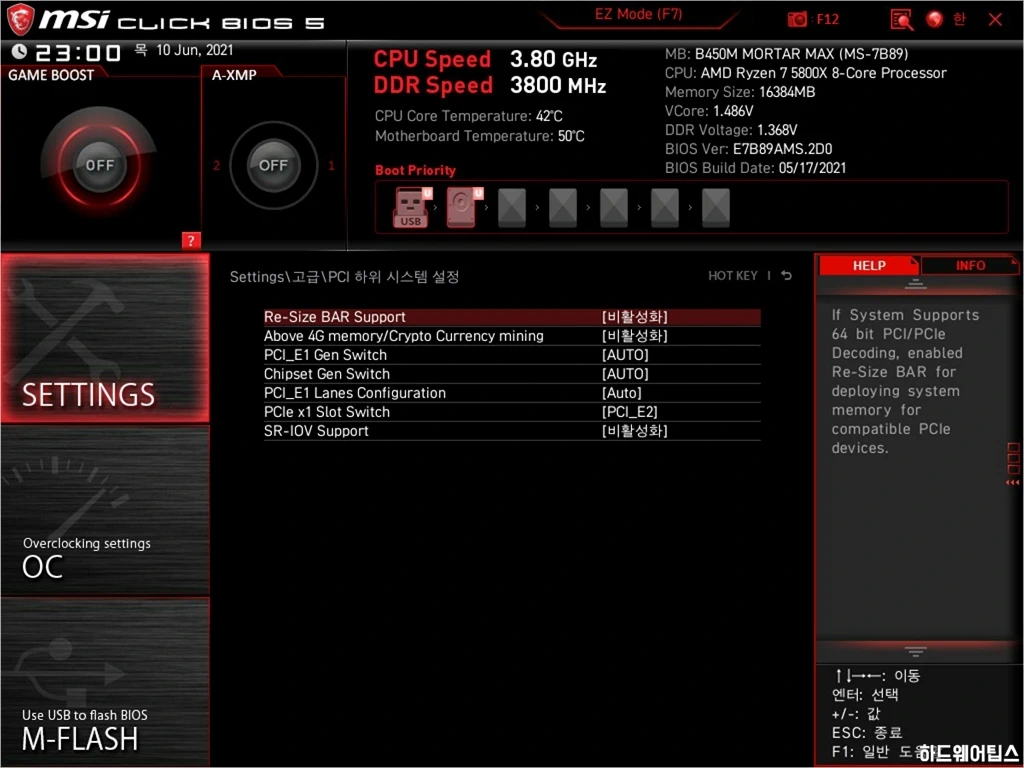Click the VCore 1.486V reading
The height and width of the screenshot is (768, 1024).
[x=709, y=110]
